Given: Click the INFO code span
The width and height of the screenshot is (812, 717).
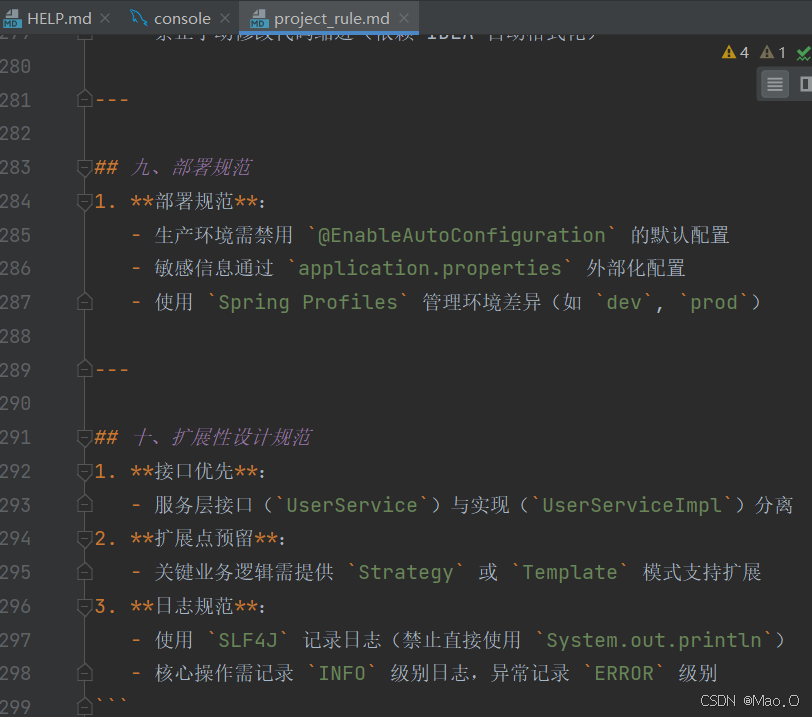Looking at the screenshot, I should (x=342, y=674).
